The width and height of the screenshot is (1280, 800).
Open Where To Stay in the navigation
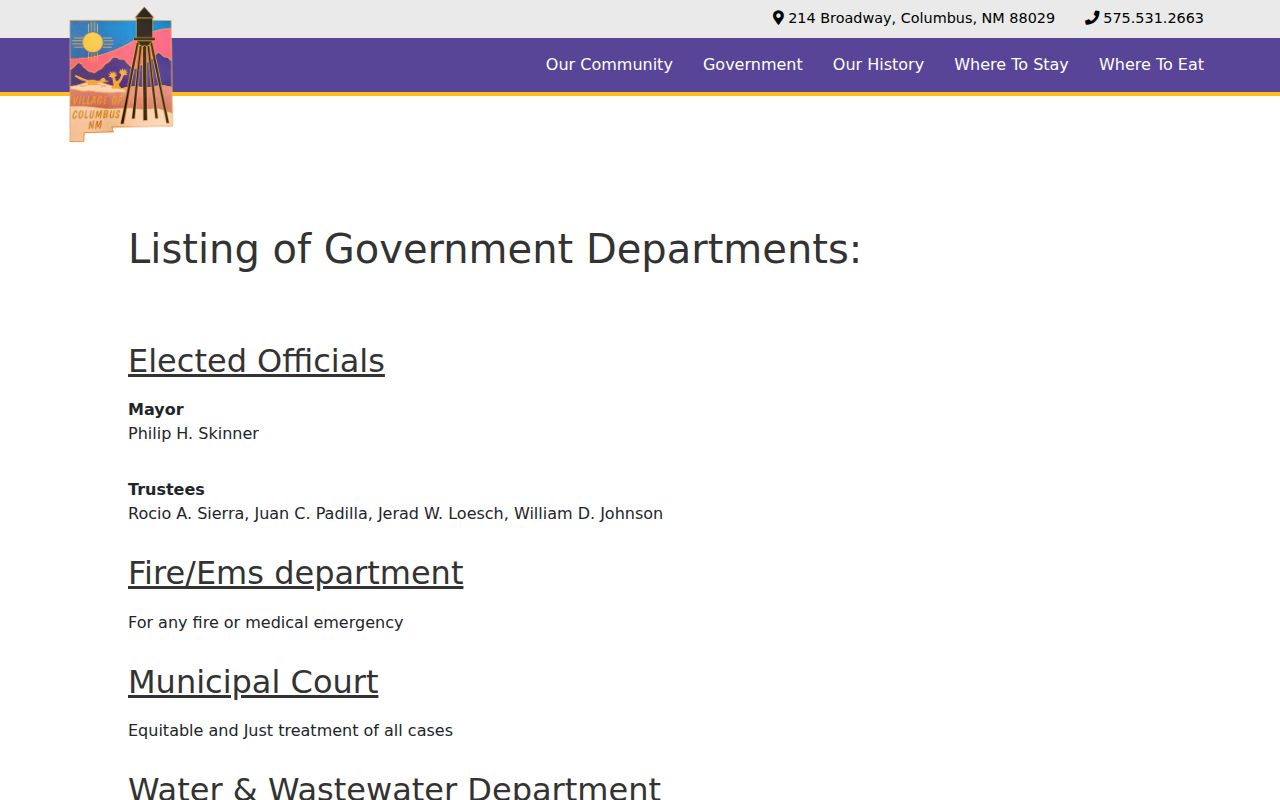[1011, 64]
